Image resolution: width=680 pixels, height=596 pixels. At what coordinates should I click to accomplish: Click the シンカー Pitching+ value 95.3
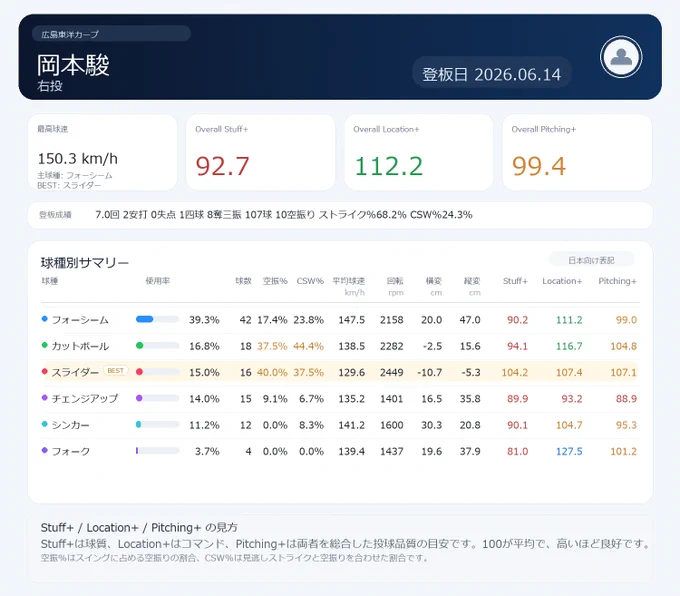(626, 425)
